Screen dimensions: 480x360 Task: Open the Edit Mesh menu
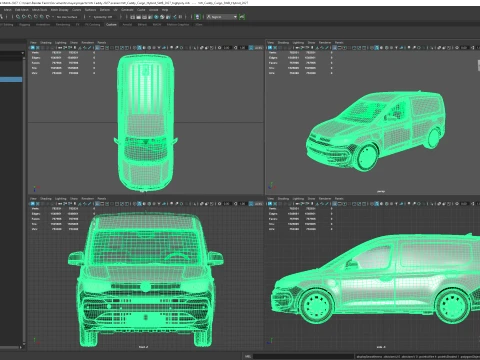click(x=22, y=10)
